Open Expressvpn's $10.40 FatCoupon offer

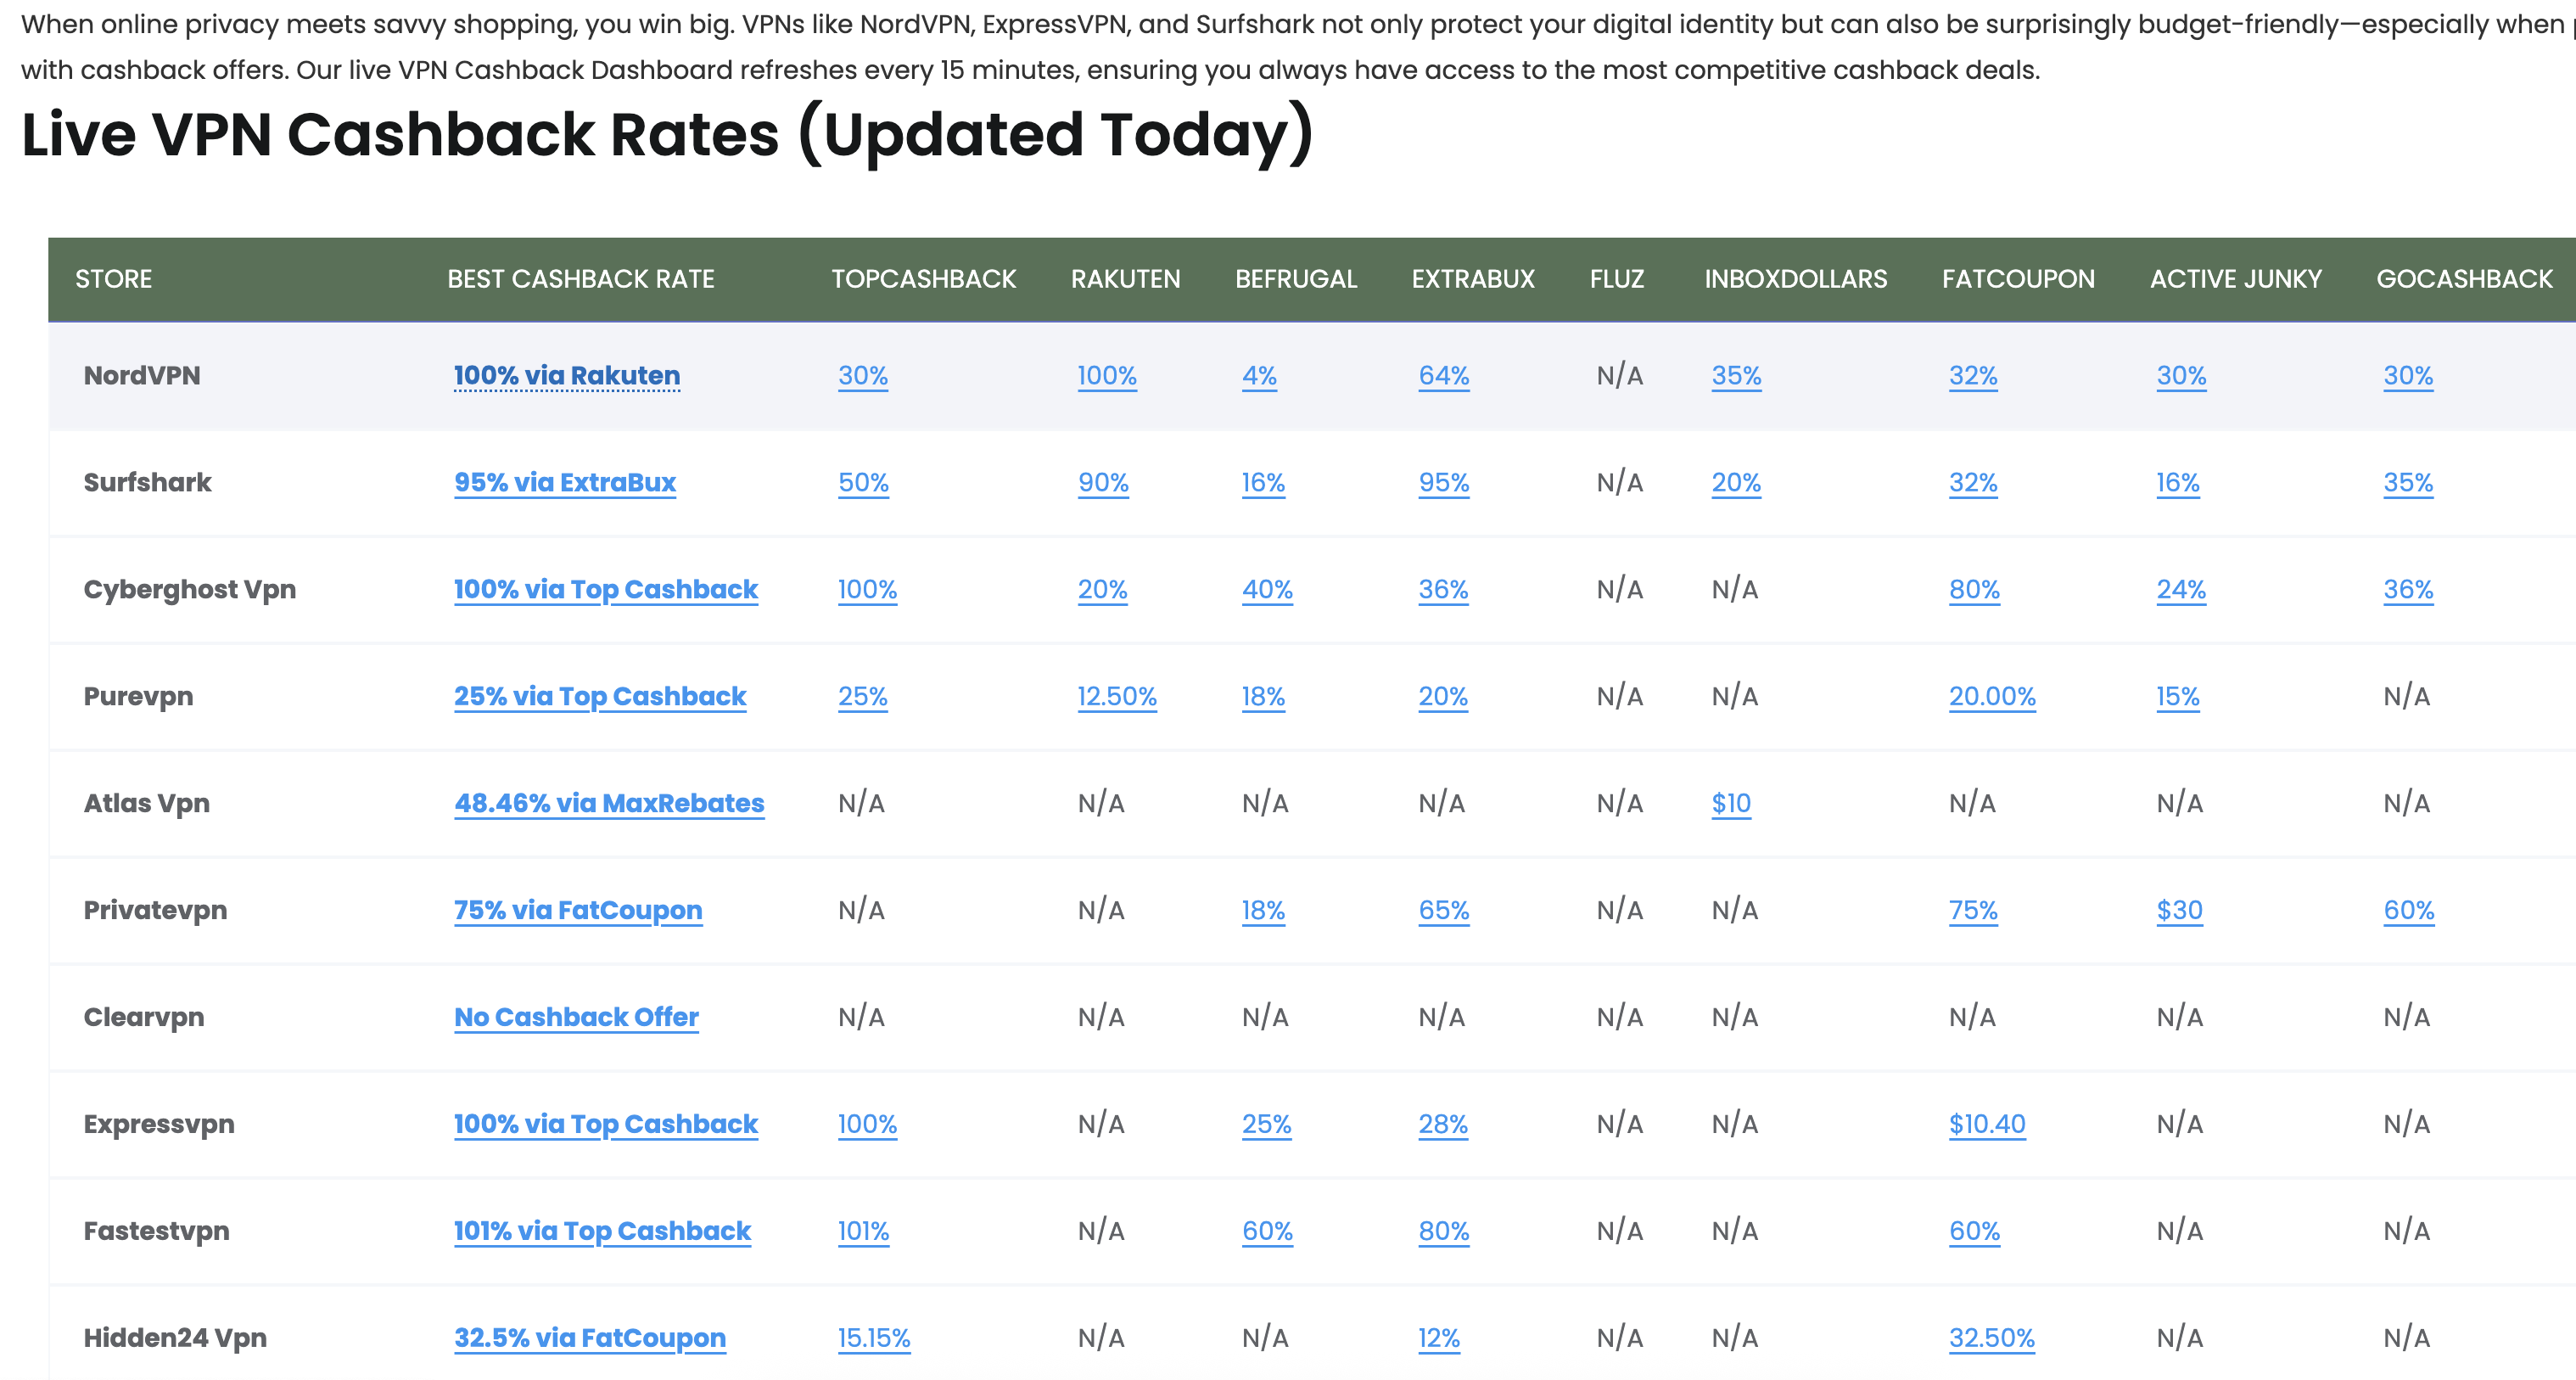tap(1987, 1125)
